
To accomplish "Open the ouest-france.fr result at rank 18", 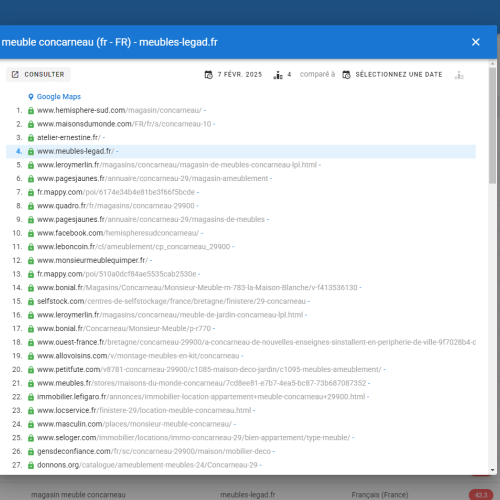I will pyautogui.click(x=256, y=342).
